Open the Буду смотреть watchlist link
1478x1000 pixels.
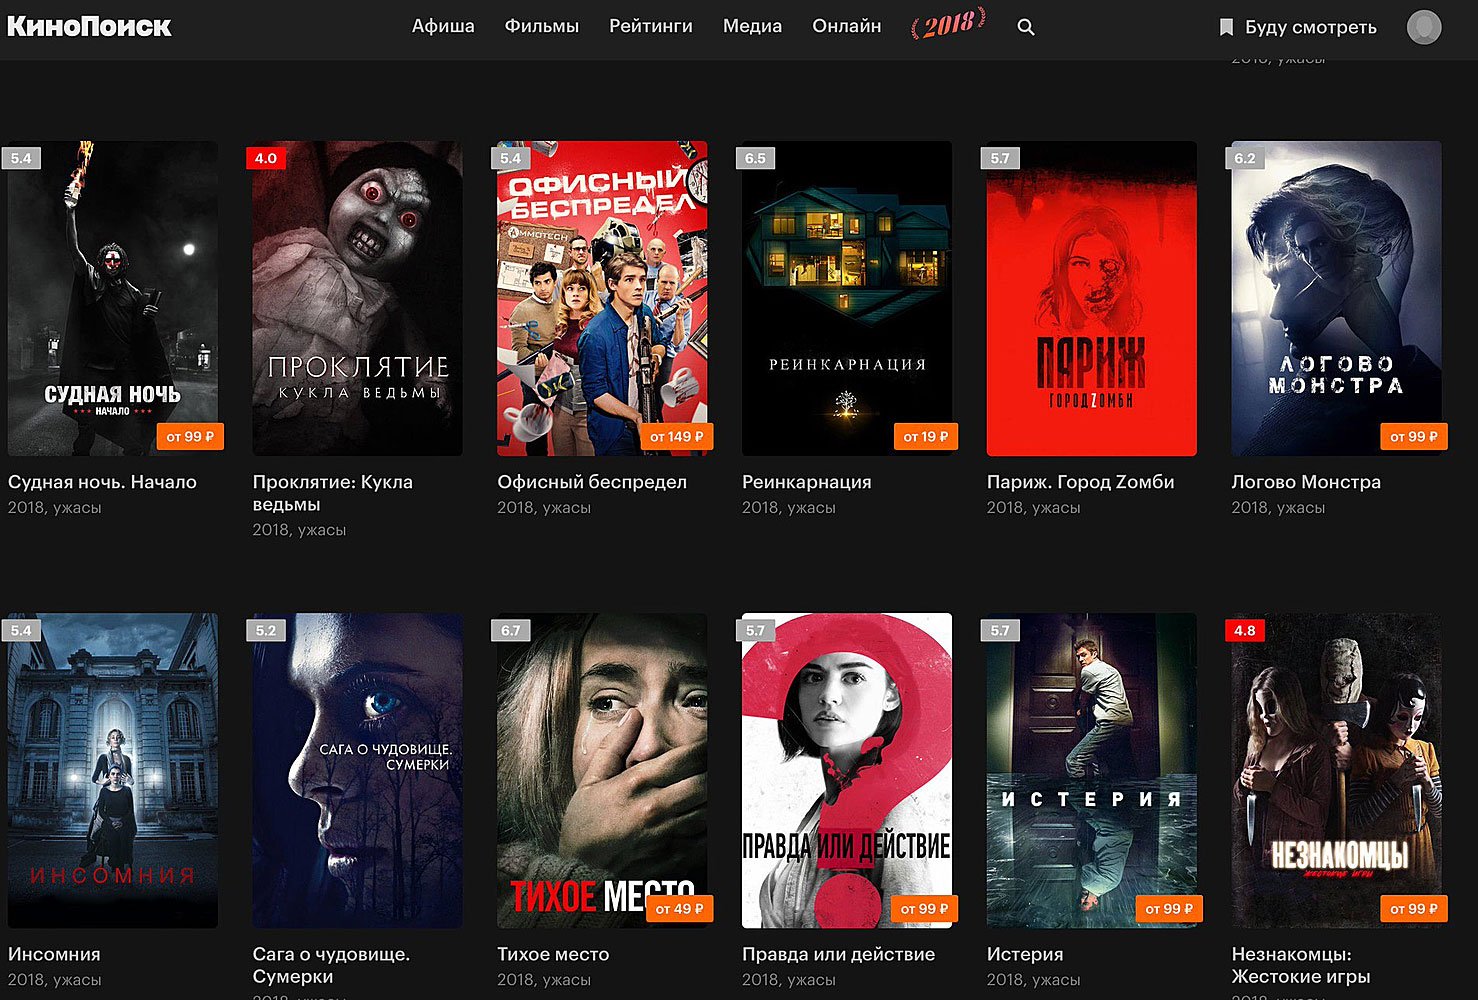1310,27
